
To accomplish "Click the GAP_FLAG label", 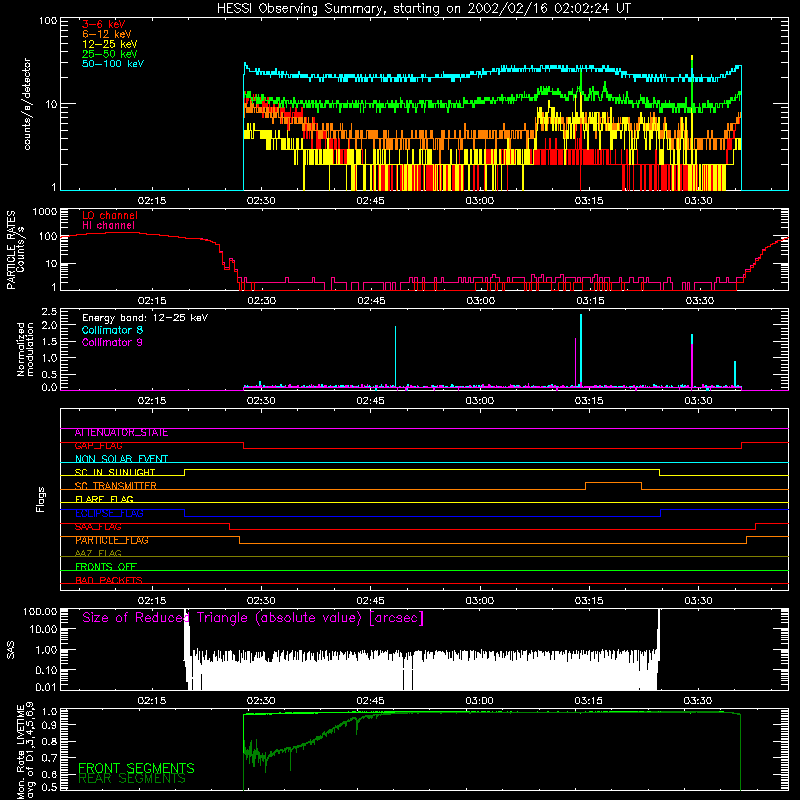I will coord(98,446).
